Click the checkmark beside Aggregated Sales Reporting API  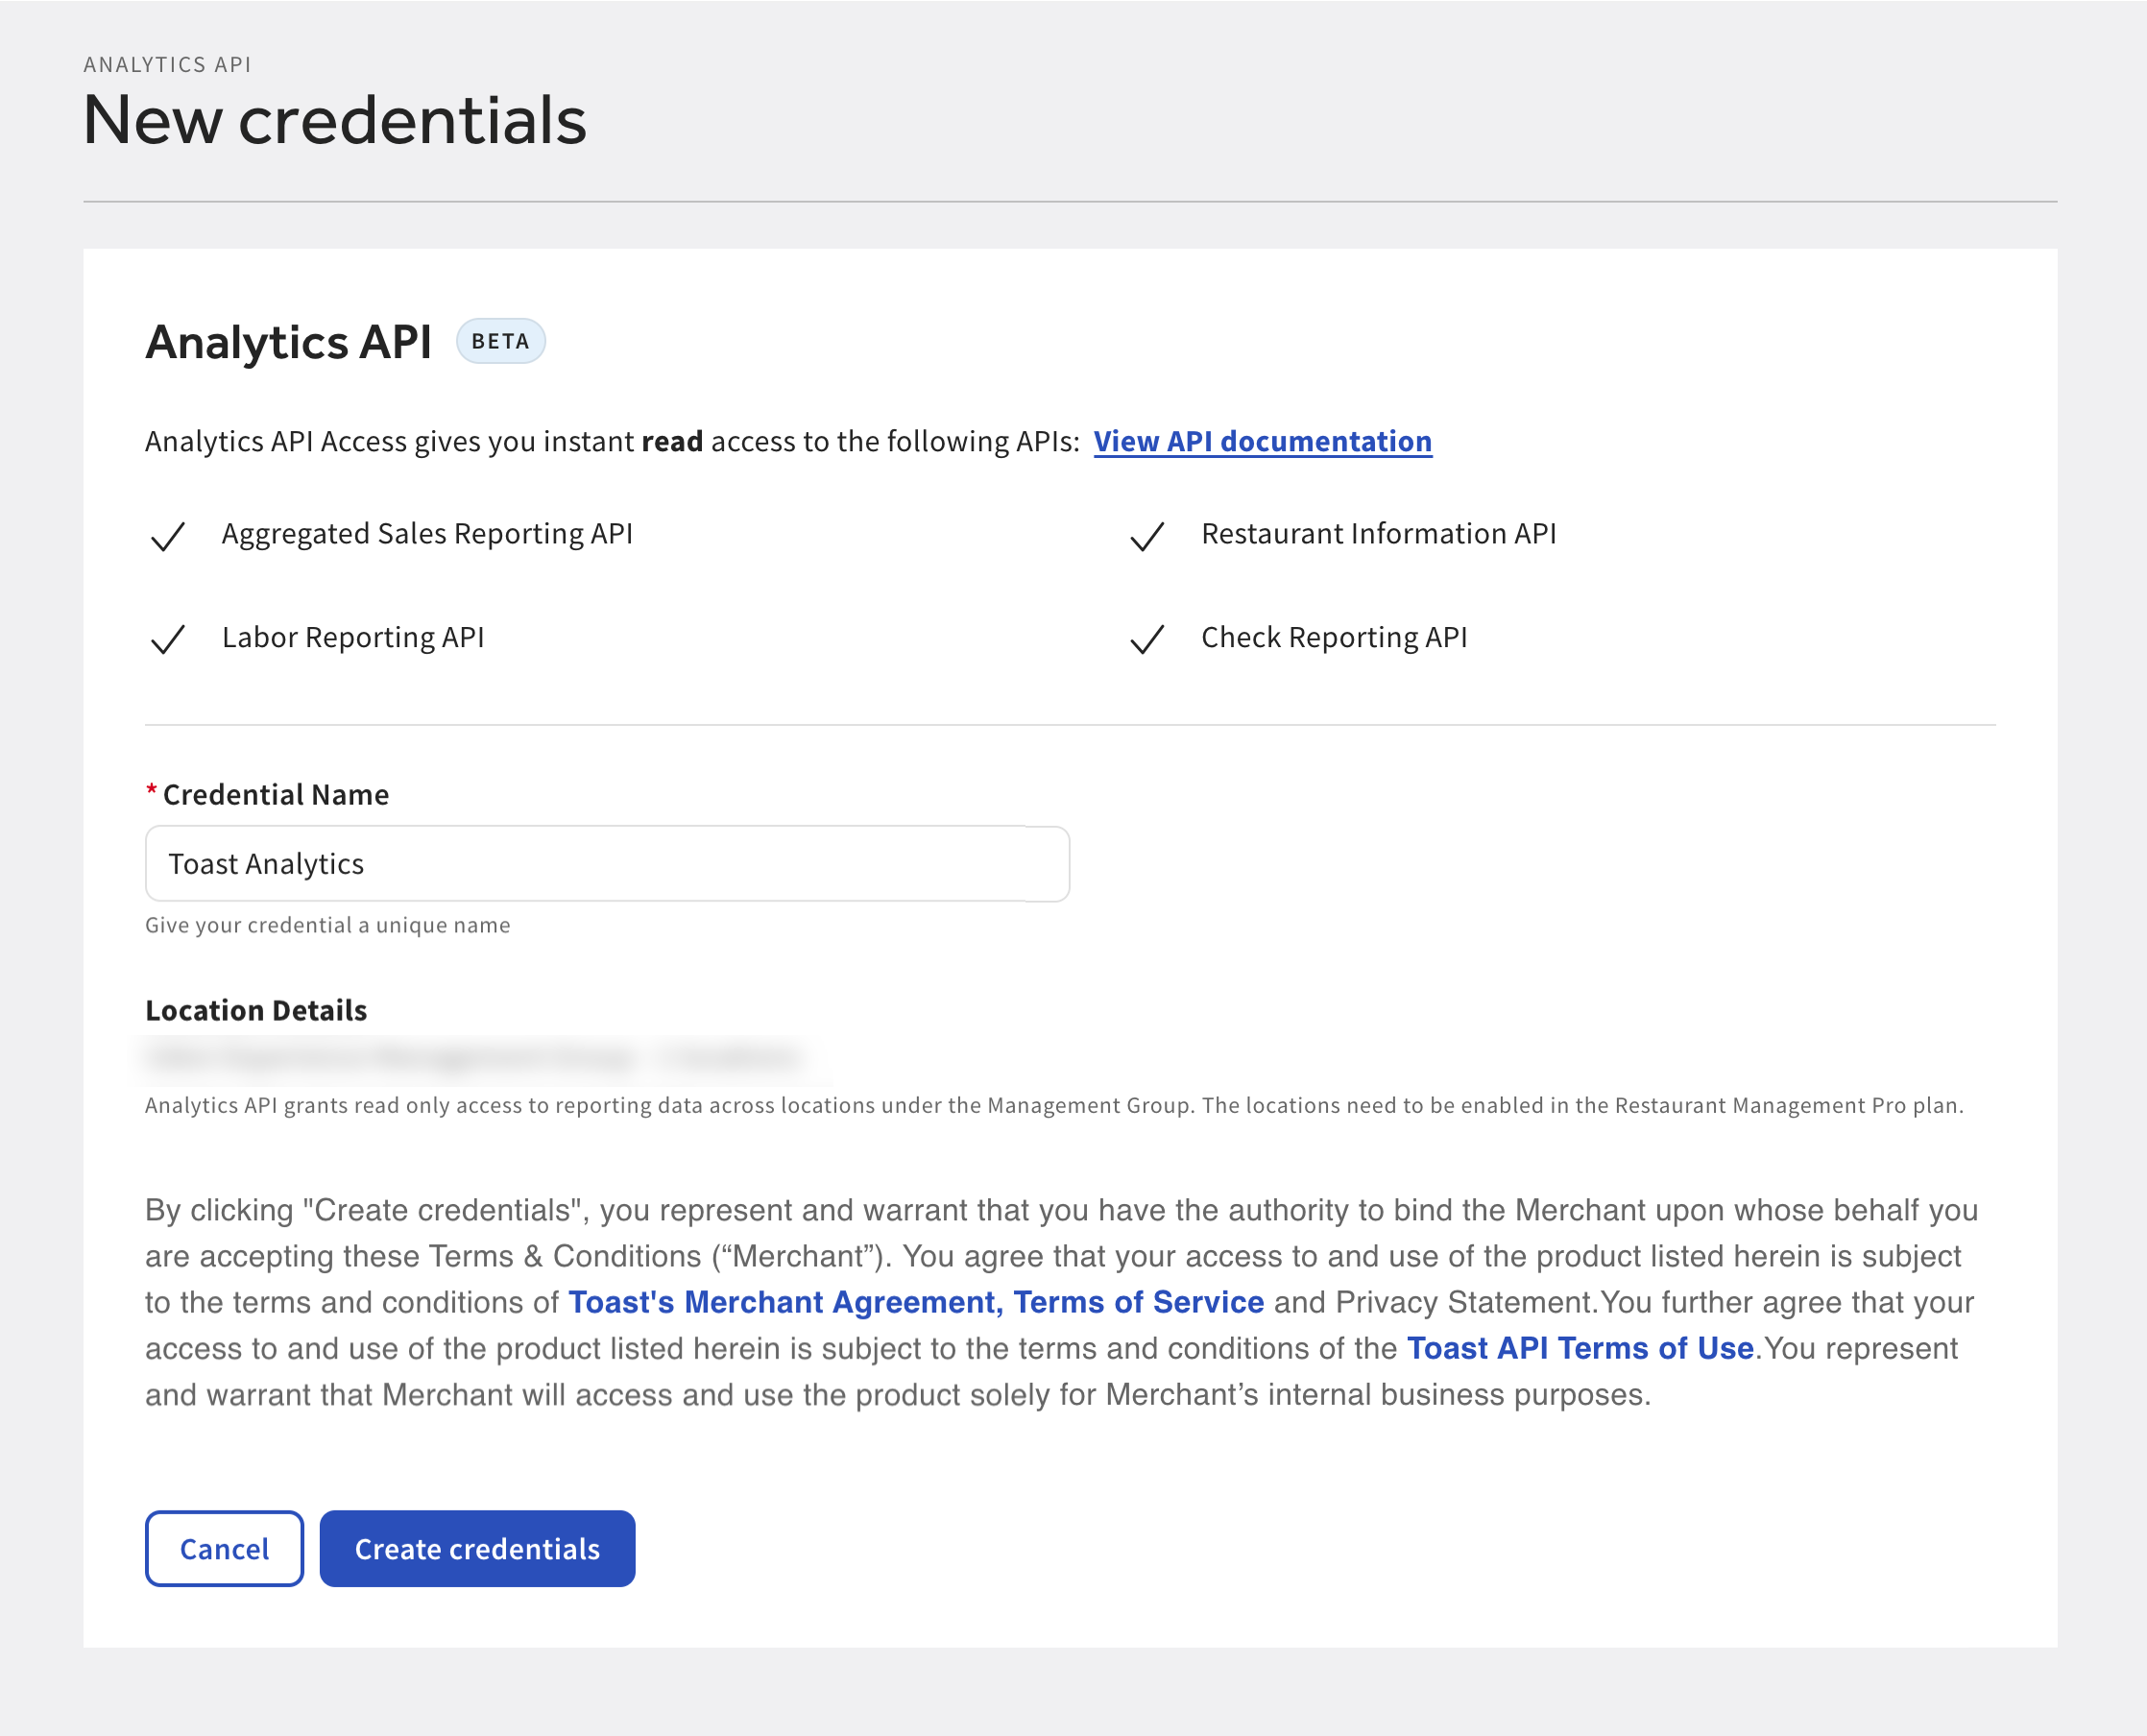coord(167,536)
